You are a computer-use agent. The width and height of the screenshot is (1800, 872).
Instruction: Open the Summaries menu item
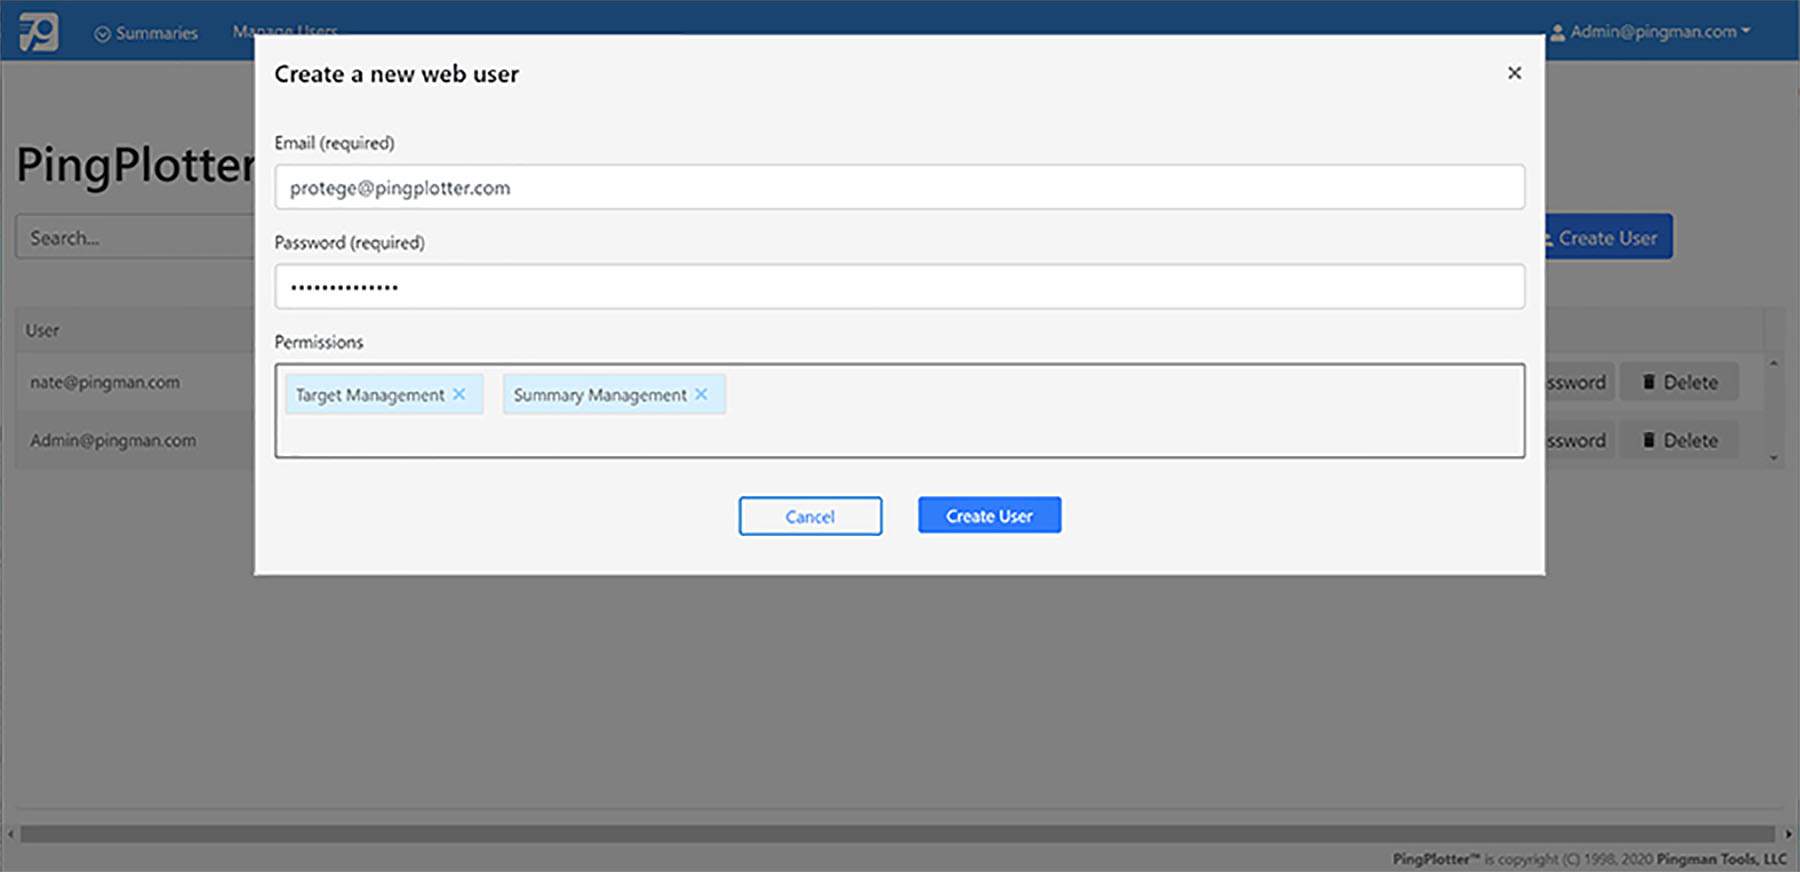tap(146, 33)
